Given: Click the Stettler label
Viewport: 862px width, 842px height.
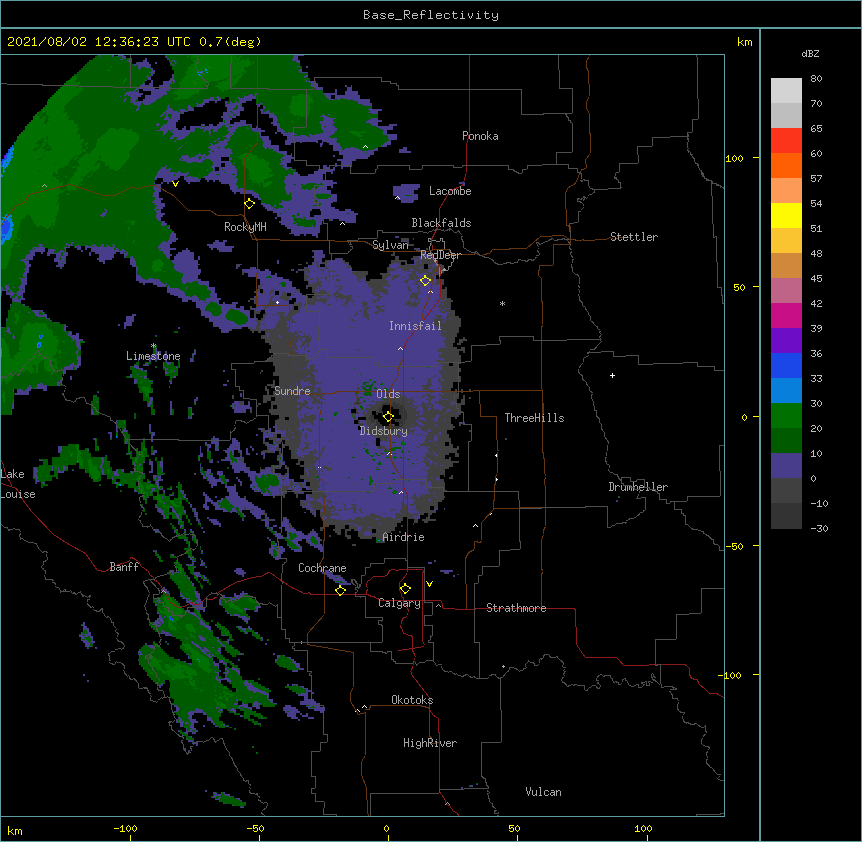Looking at the screenshot, I should pyautogui.click(x=634, y=237).
